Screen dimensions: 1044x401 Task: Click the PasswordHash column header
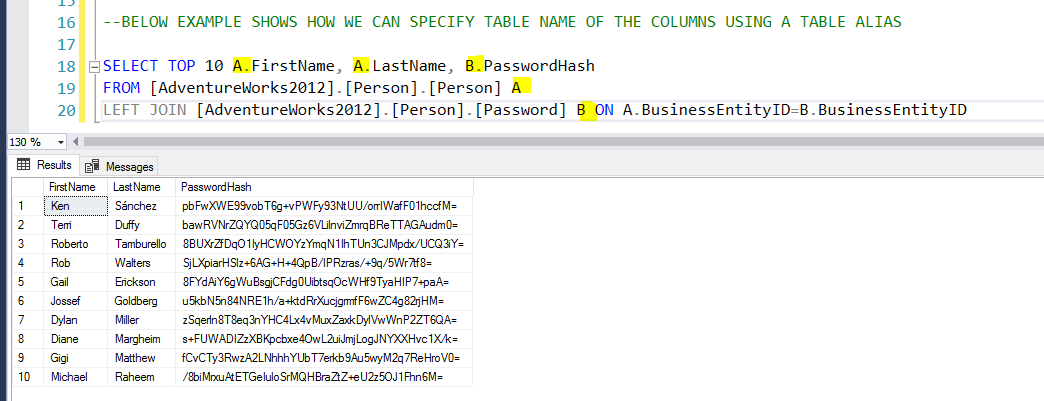tap(324, 187)
